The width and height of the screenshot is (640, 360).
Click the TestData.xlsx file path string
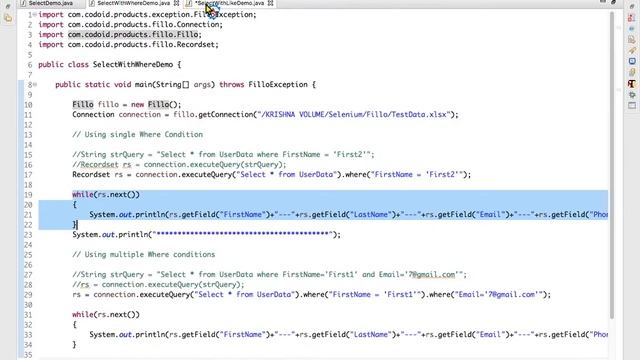(x=354, y=115)
